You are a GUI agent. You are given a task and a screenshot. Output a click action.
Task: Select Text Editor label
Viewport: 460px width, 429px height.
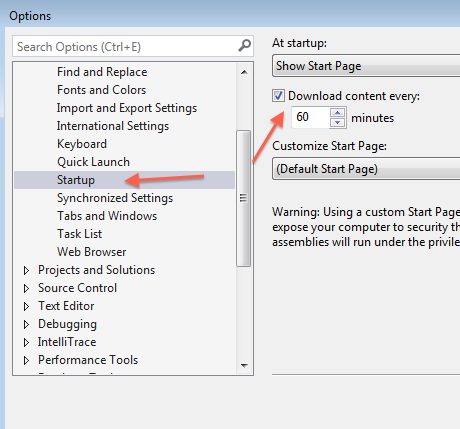[x=66, y=306]
